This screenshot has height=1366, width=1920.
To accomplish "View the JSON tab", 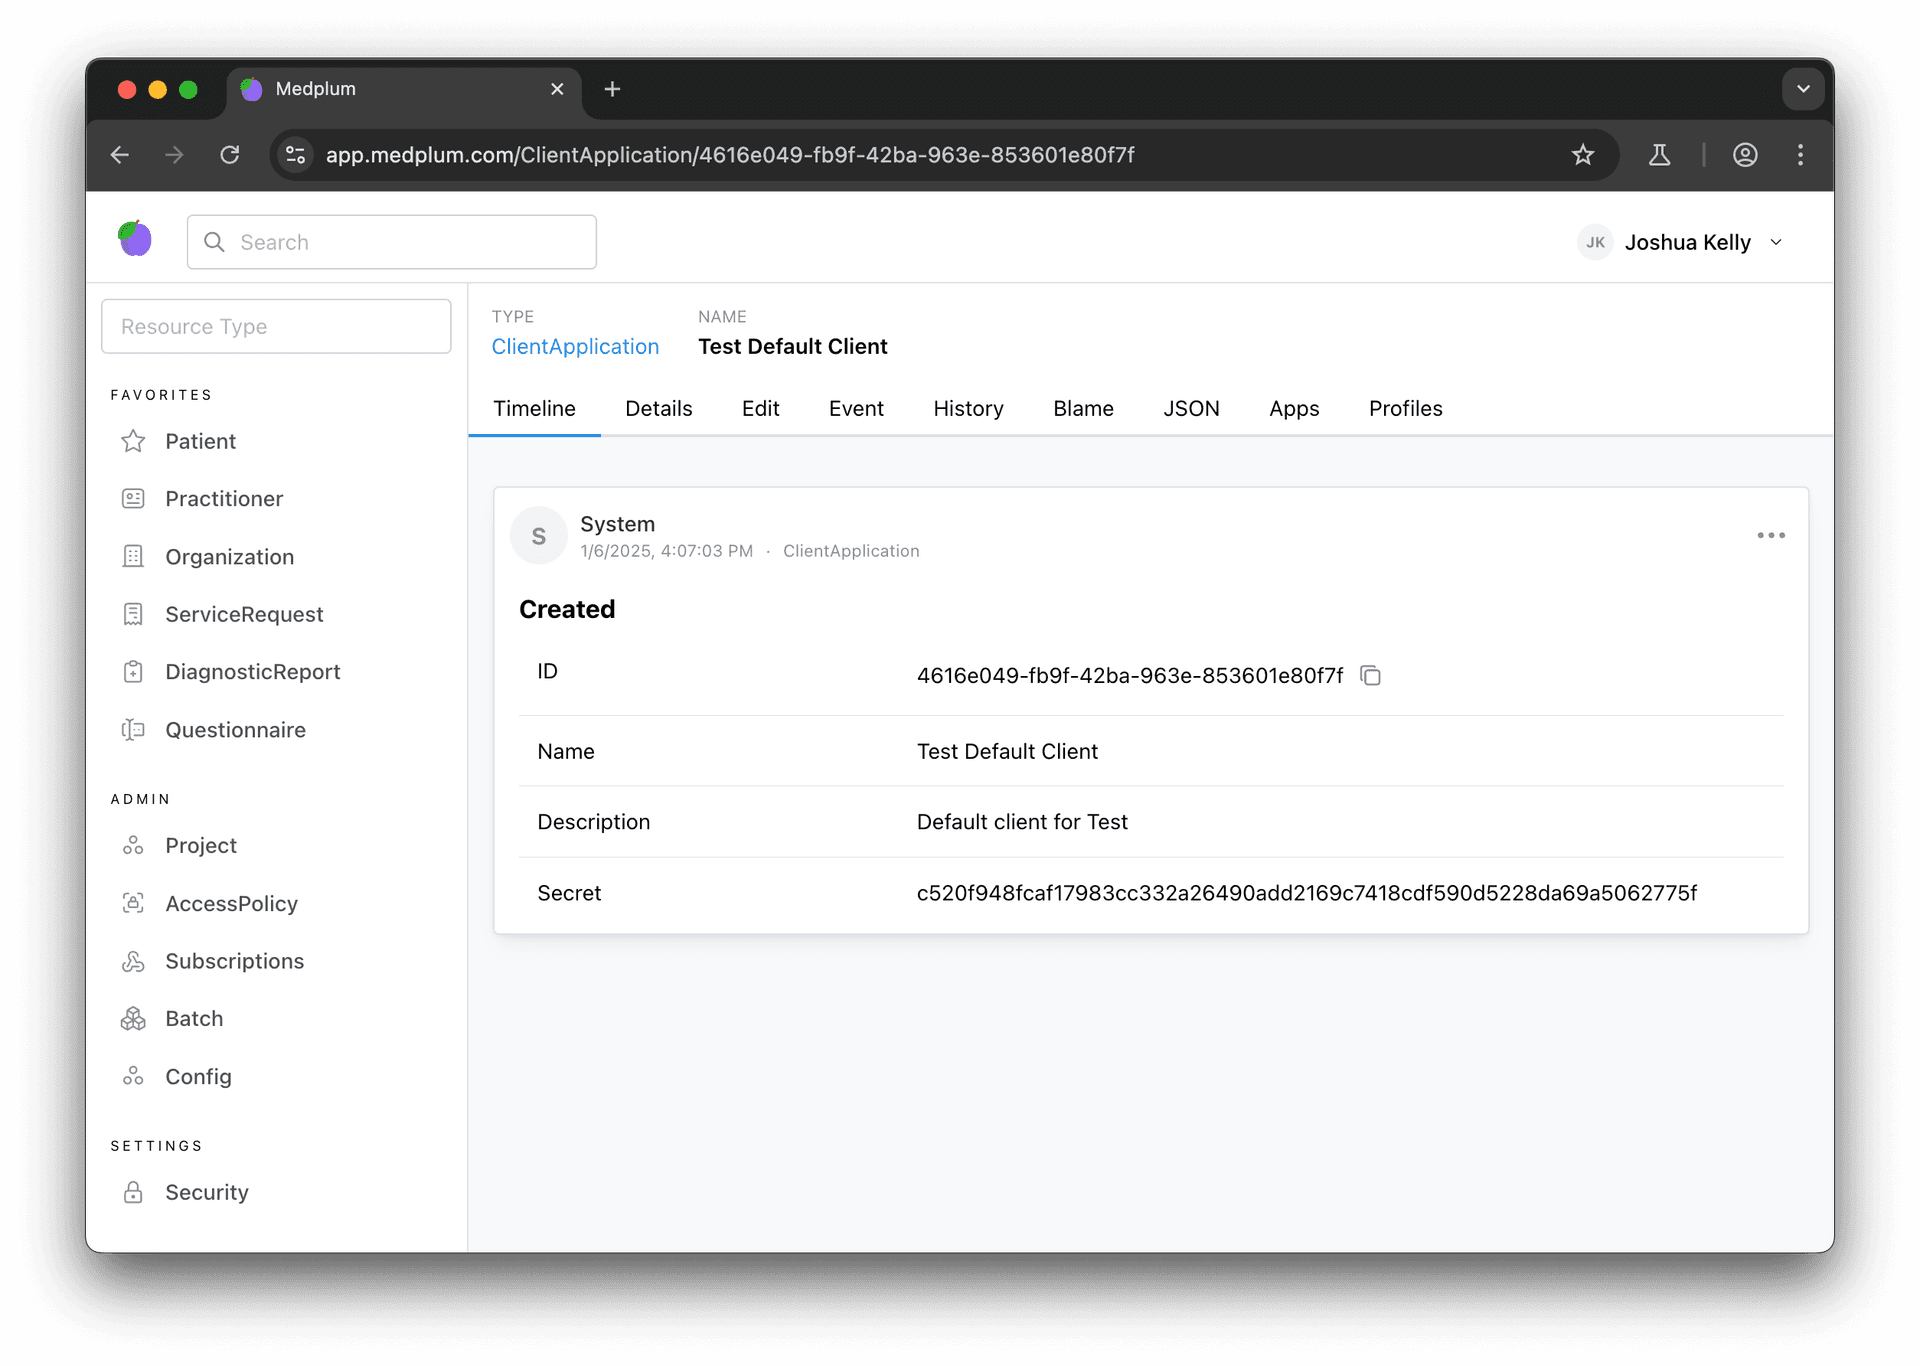I will click(1191, 409).
